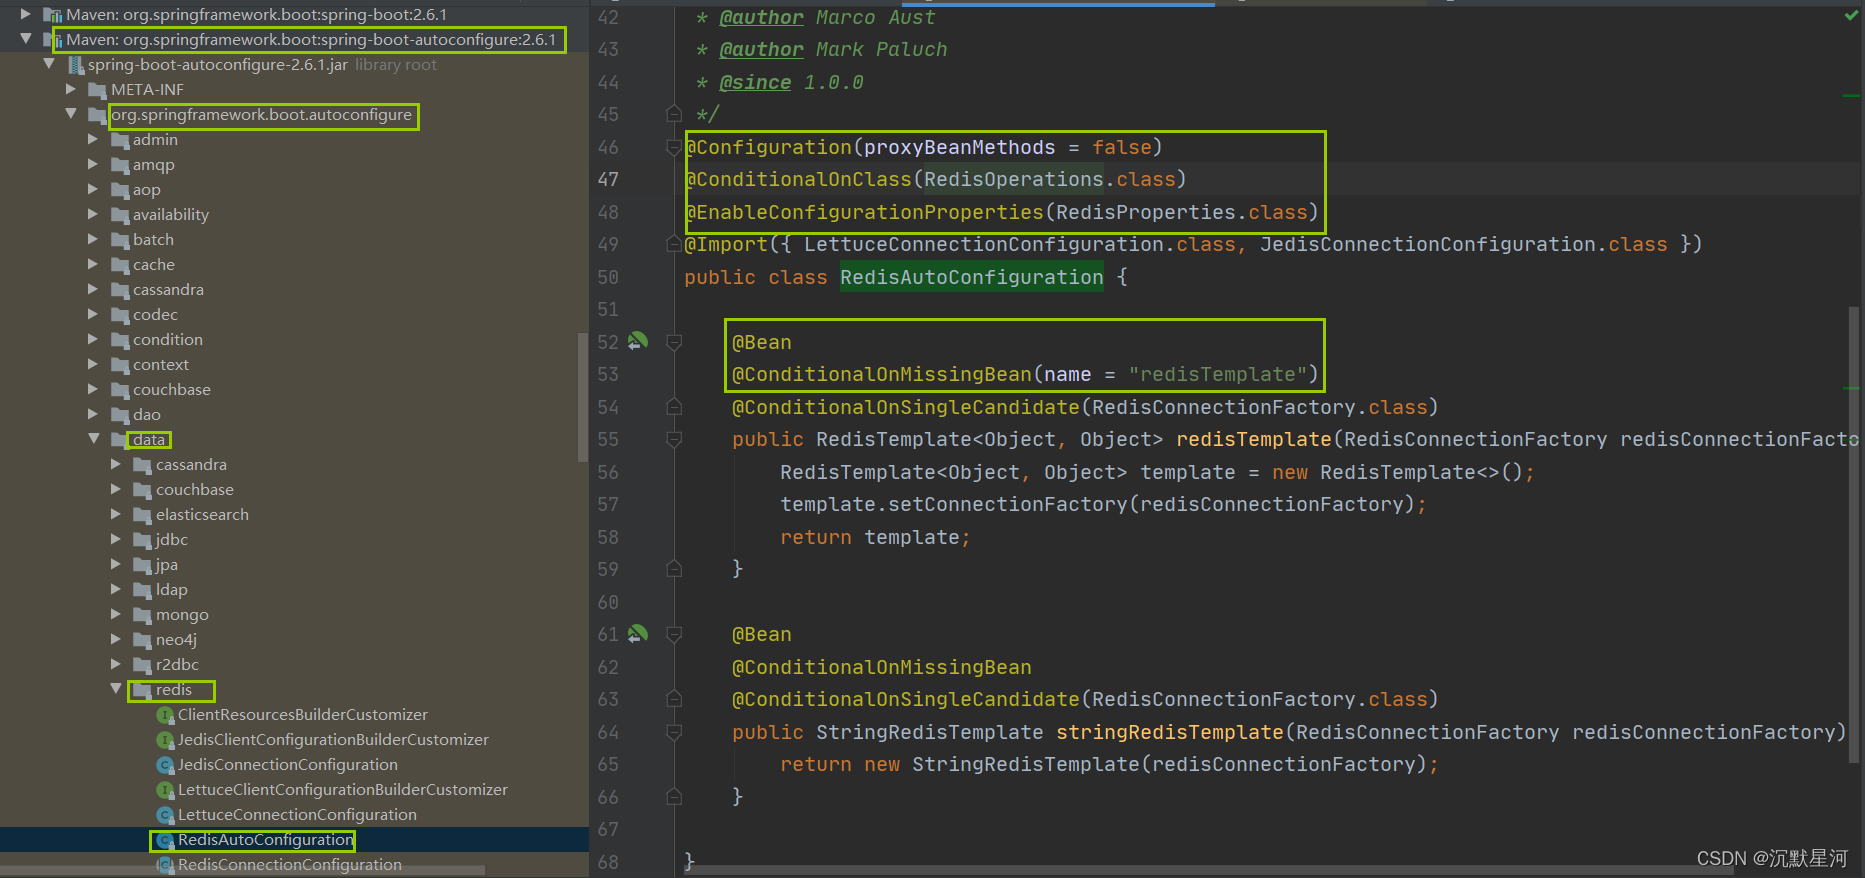The image size is (1865, 878).
Task: Collapse the data package node
Action: click(94, 439)
